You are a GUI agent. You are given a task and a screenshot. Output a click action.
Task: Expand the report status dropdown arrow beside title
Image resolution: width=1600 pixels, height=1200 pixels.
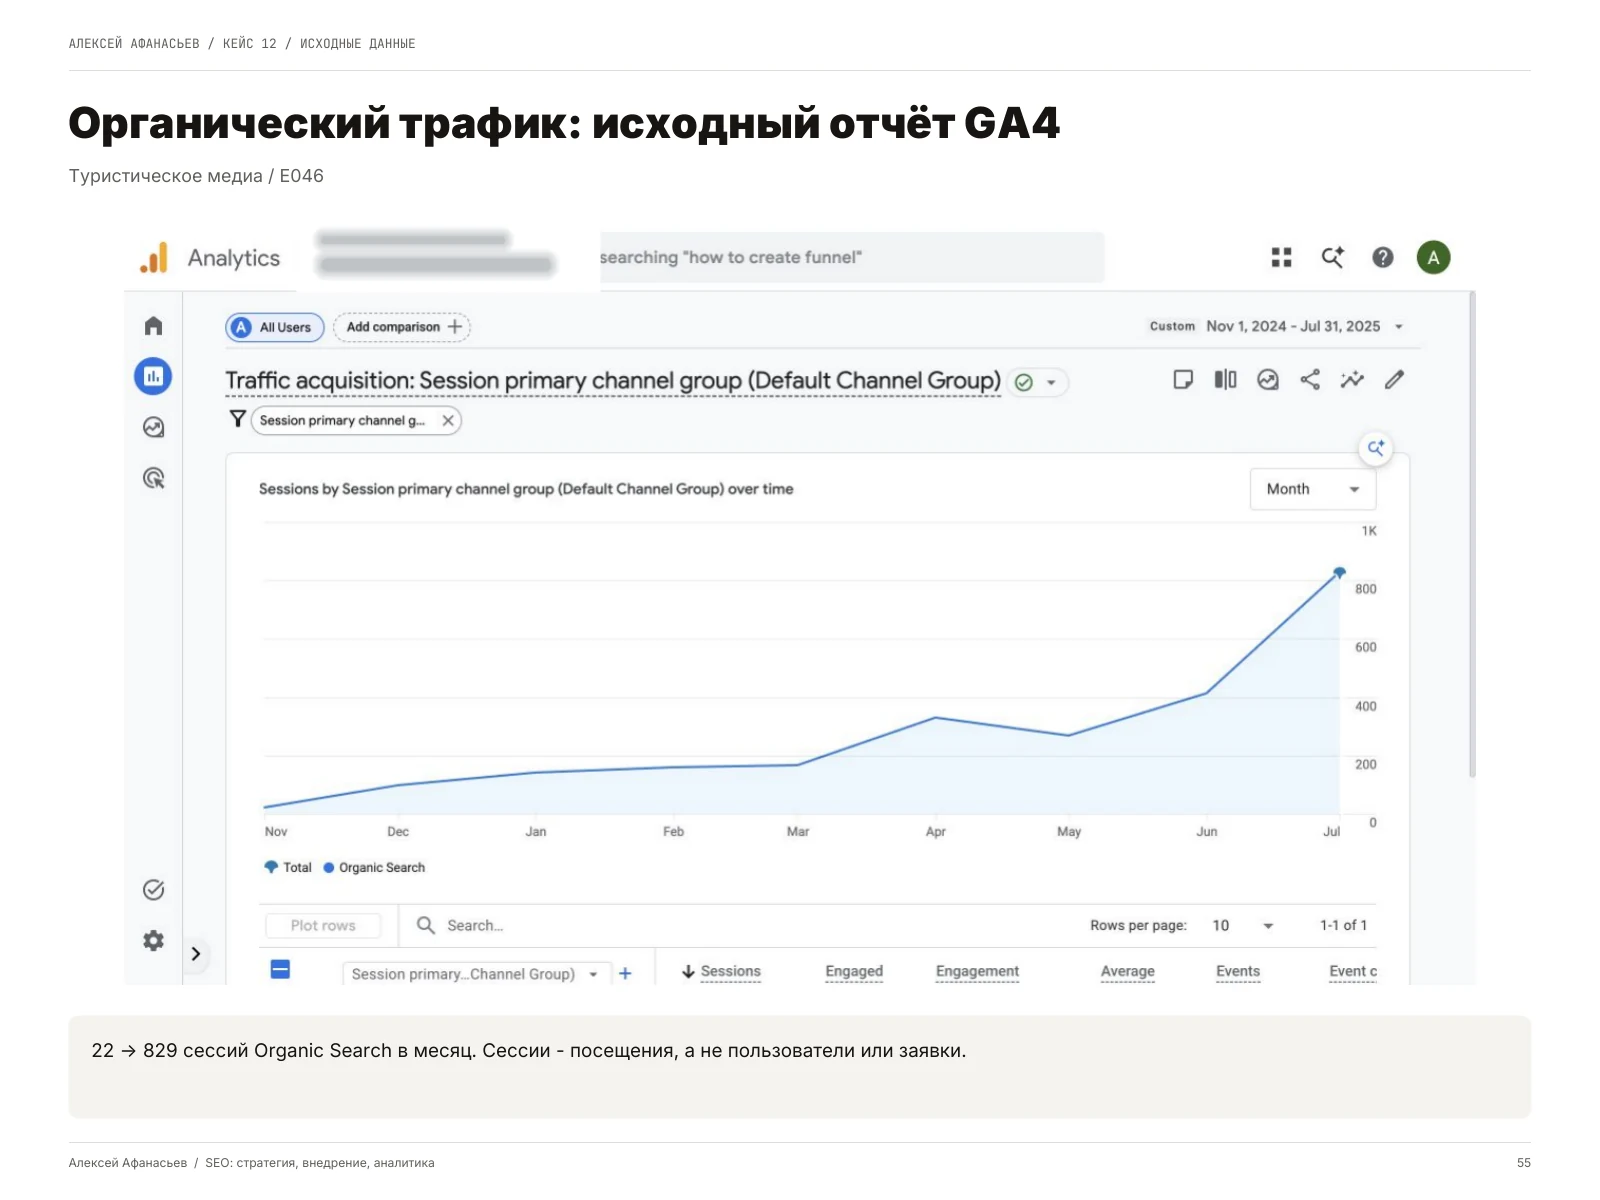[1051, 382]
